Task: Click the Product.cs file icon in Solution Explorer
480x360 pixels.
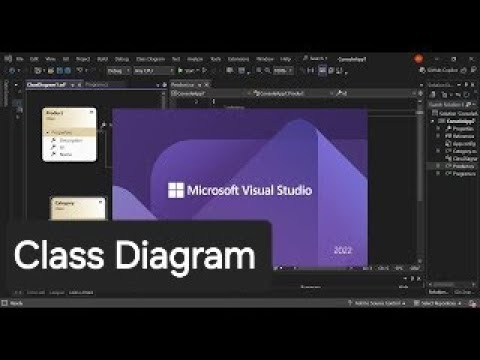Action: (x=448, y=166)
